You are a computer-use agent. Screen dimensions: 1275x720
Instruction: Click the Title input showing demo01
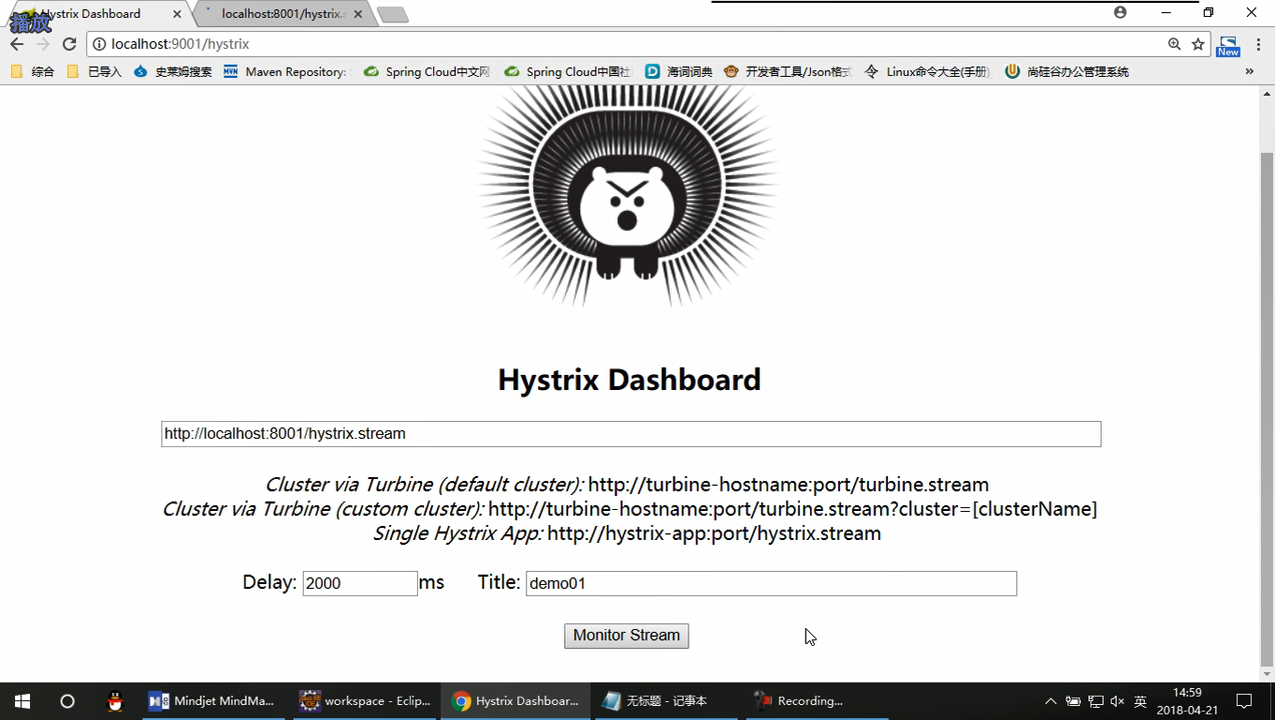771,583
